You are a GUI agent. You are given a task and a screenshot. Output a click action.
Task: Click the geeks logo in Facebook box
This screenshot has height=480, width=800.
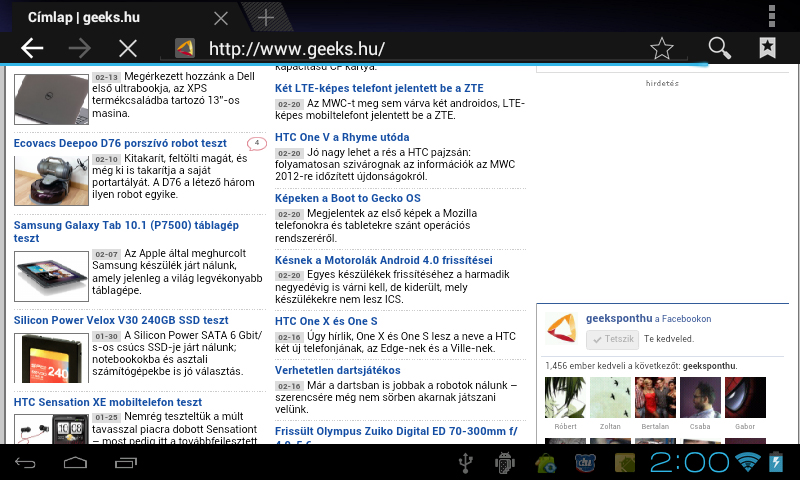[562, 329]
